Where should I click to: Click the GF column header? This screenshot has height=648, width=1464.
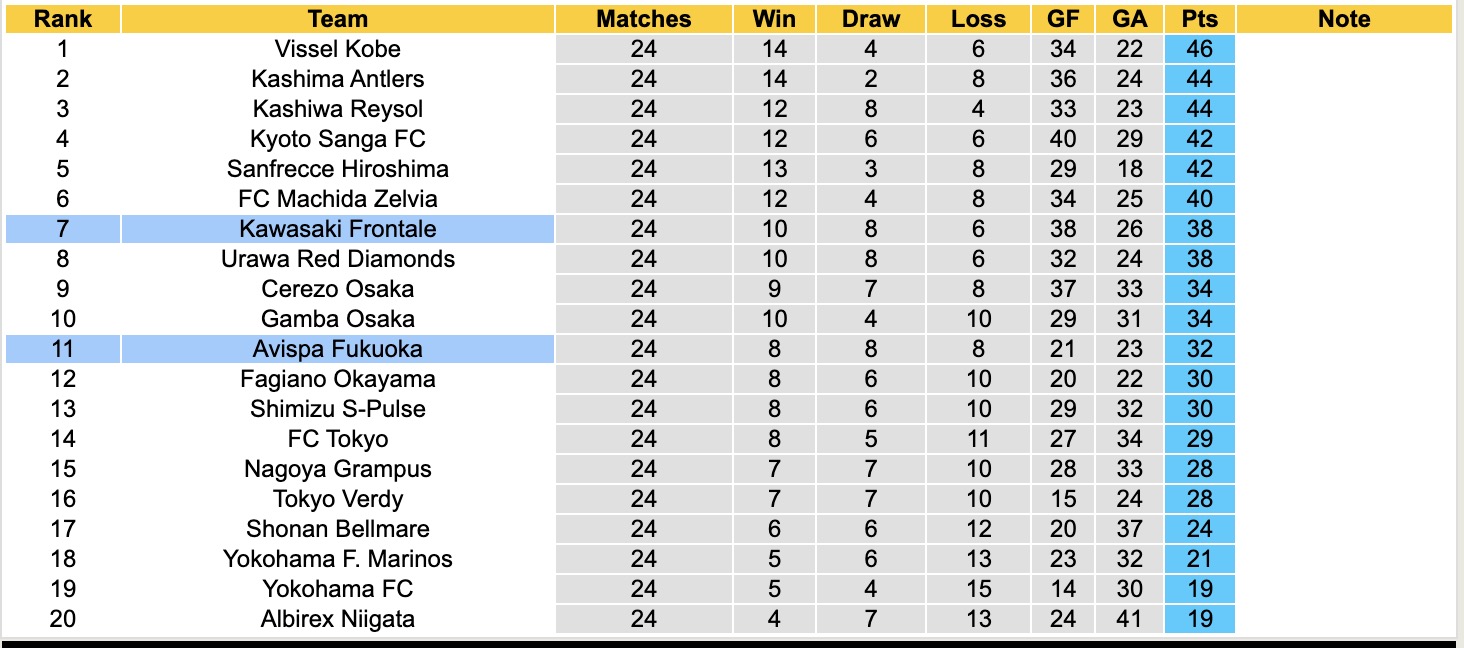pyautogui.click(x=1063, y=19)
